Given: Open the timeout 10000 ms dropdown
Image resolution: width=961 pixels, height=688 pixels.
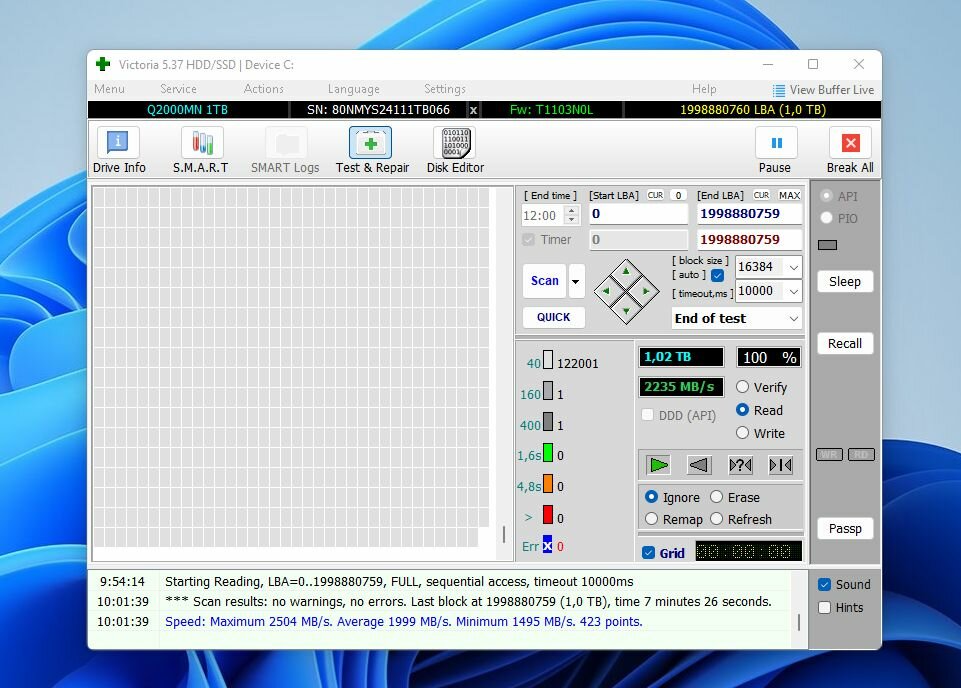Looking at the screenshot, I should (793, 291).
